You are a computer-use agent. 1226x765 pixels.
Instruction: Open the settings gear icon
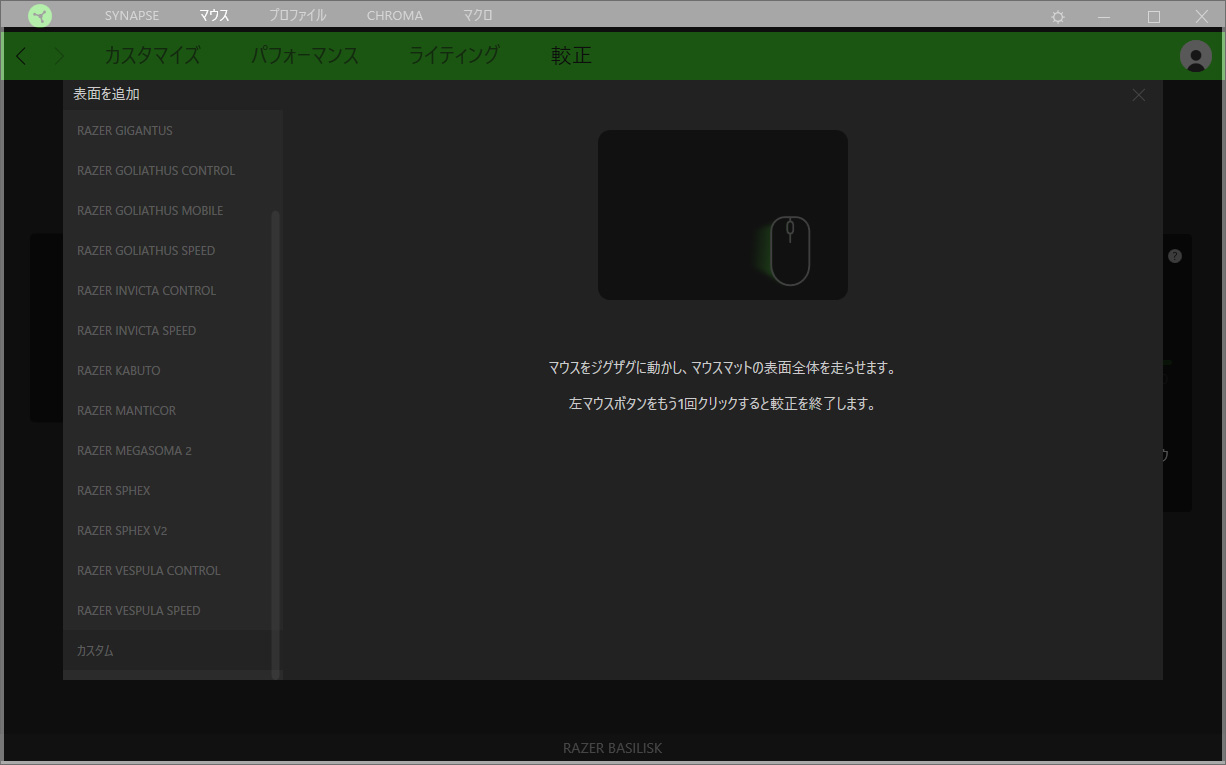point(1058,17)
